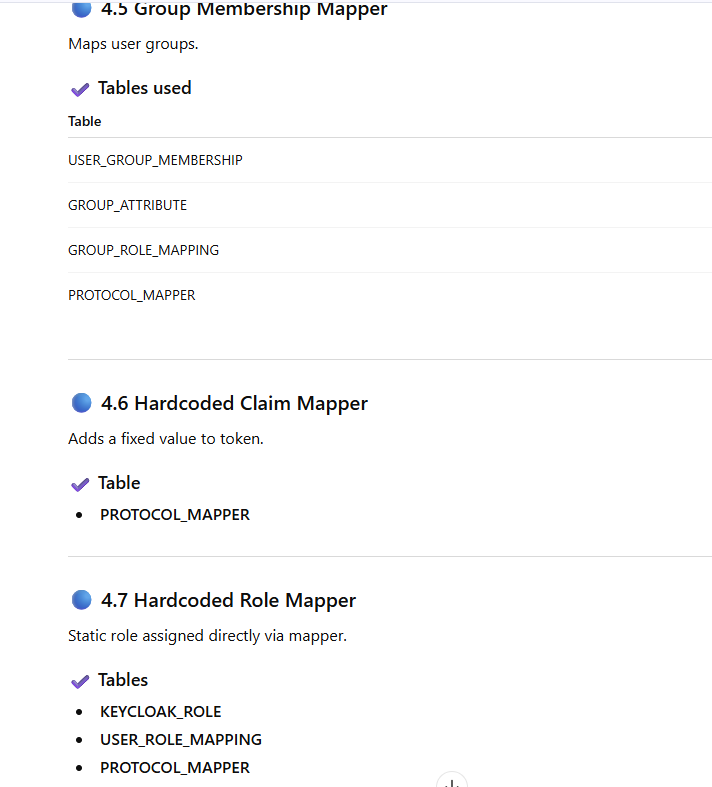Viewport: 712px width, 787px height.
Task: Click the 'Adds a fixed value to token.' text
Action: click(x=165, y=438)
